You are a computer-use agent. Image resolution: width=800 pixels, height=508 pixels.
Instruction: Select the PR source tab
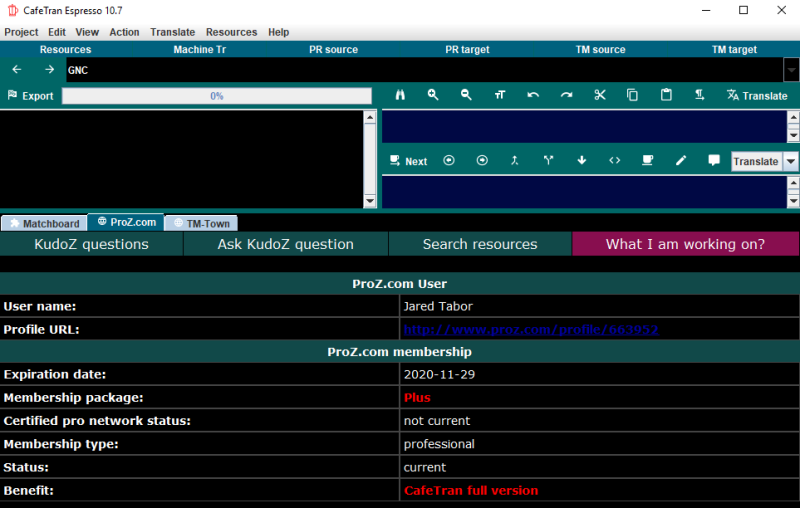[x=333, y=49]
